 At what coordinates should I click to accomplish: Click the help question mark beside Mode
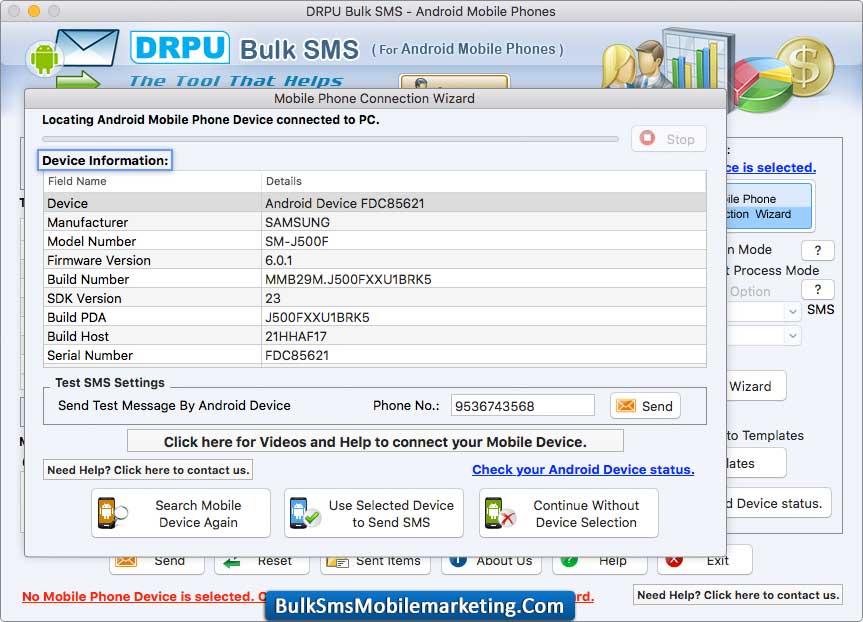coord(817,250)
